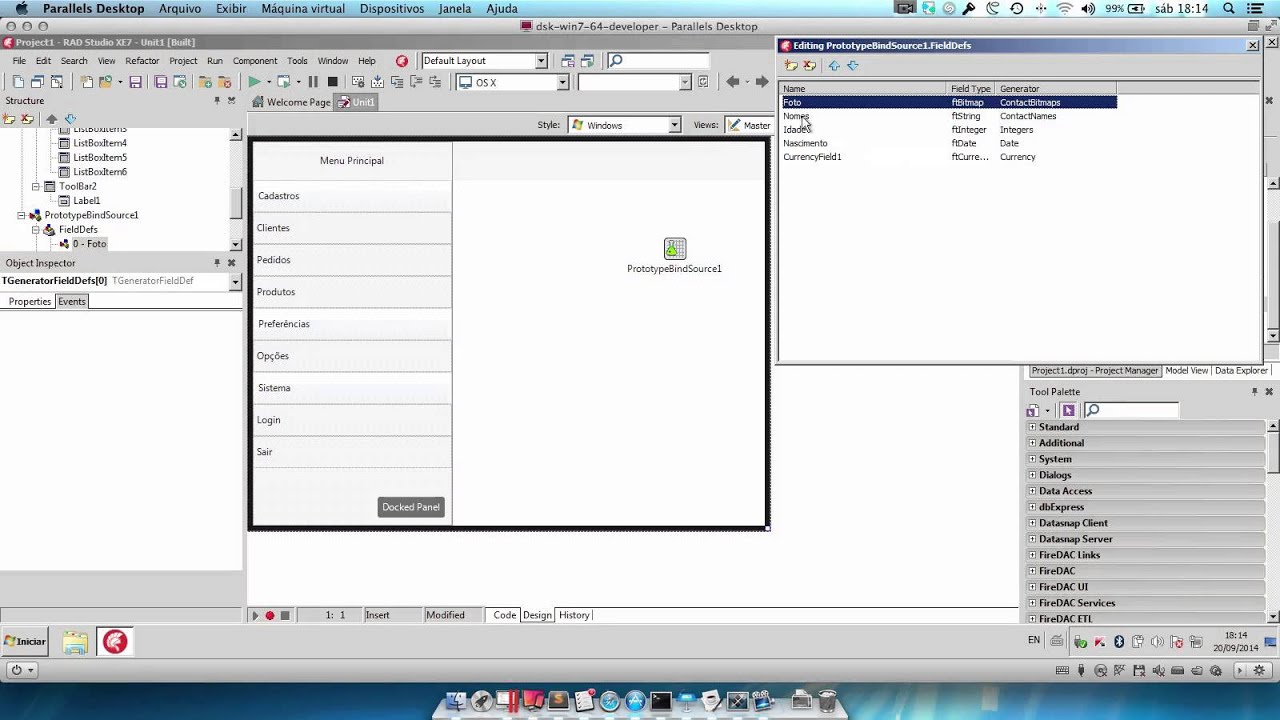Click Tool Palette categories icon
This screenshot has height=720, width=1280.
[1032, 410]
